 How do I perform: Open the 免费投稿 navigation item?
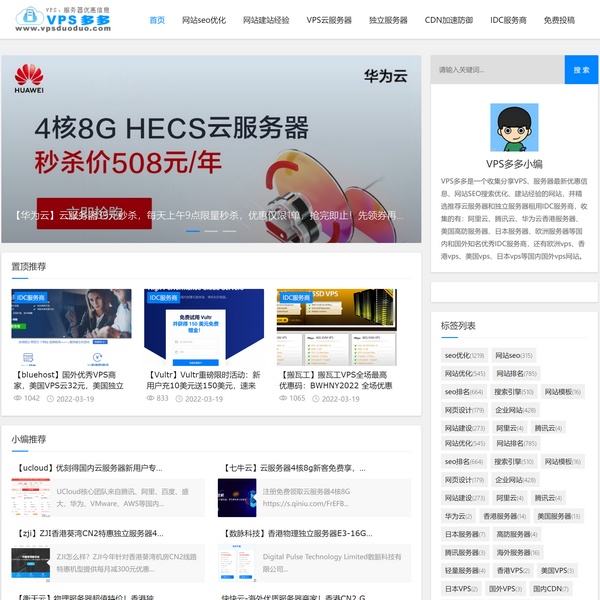click(x=559, y=20)
